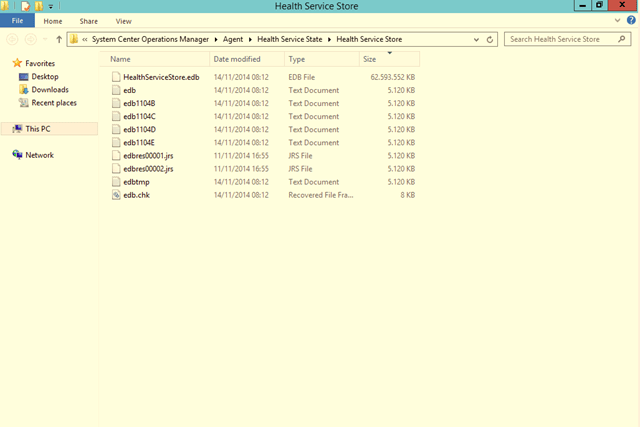Click the HealthServiceStore.edb file icon
Image resolution: width=640 pixels, height=427 pixels.
pyautogui.click(x=116, y=77)
